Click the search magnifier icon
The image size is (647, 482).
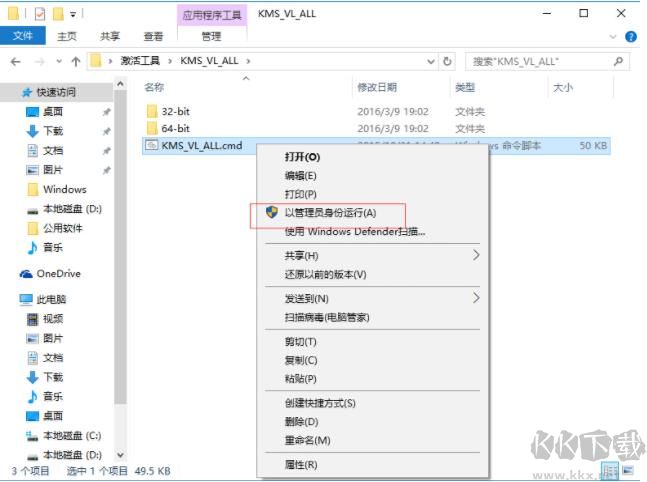point(619,61)
